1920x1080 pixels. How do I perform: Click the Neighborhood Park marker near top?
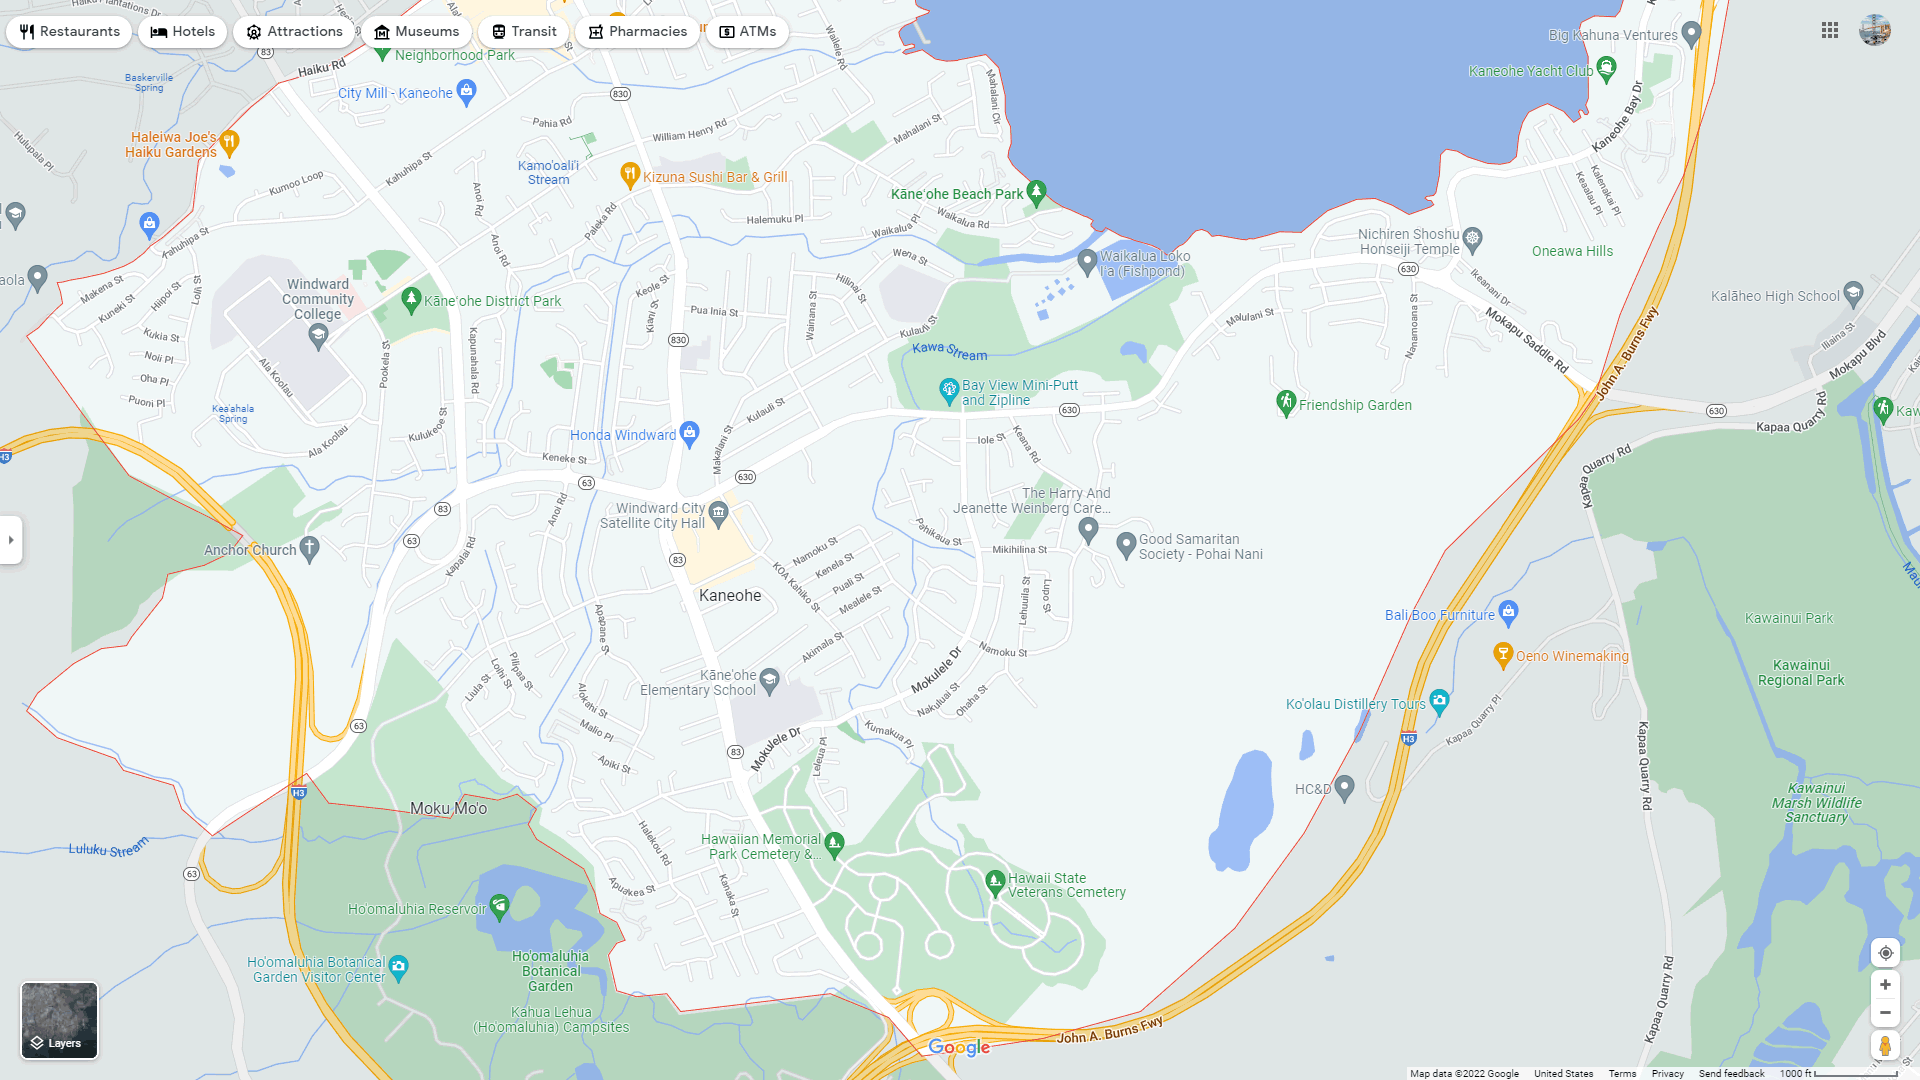click(382, 53)
